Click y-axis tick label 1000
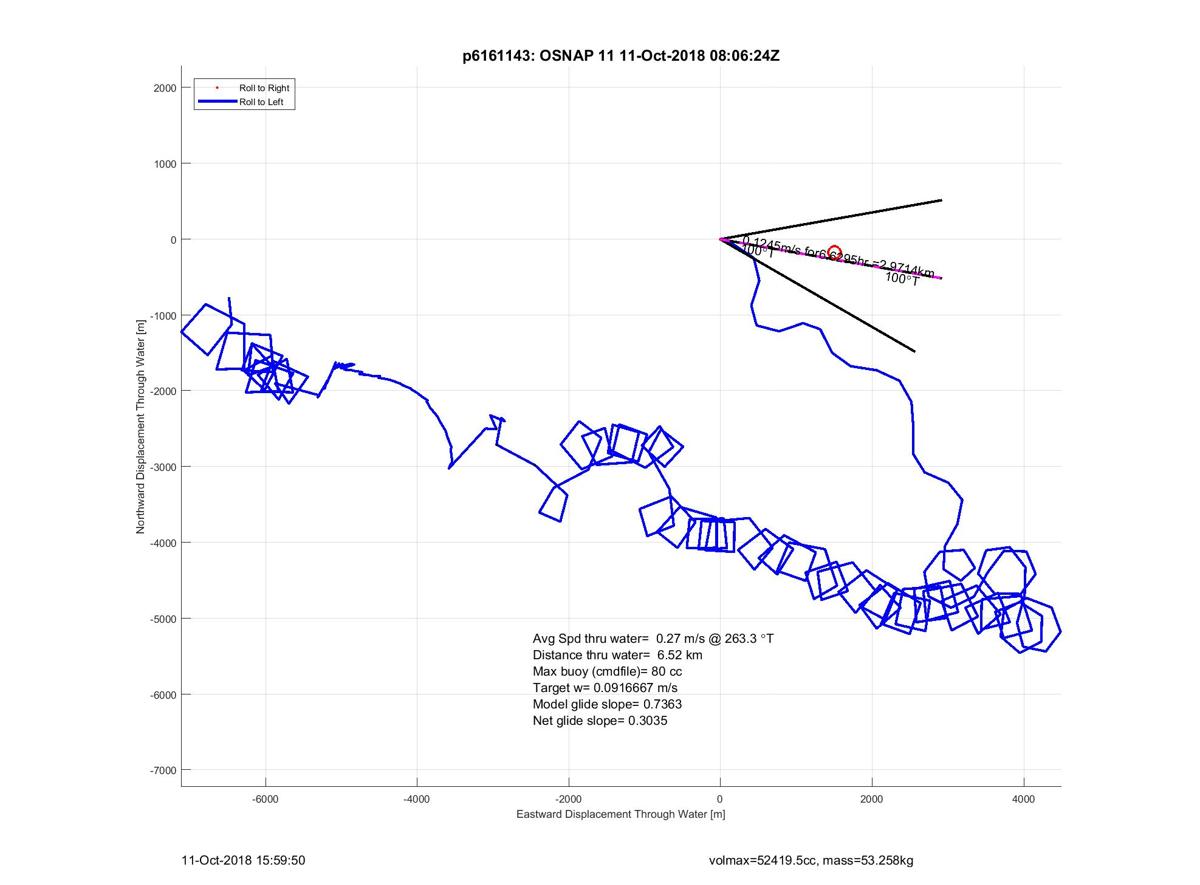The height and width of the screenshot is (885, 1200). tap(165, 164)
